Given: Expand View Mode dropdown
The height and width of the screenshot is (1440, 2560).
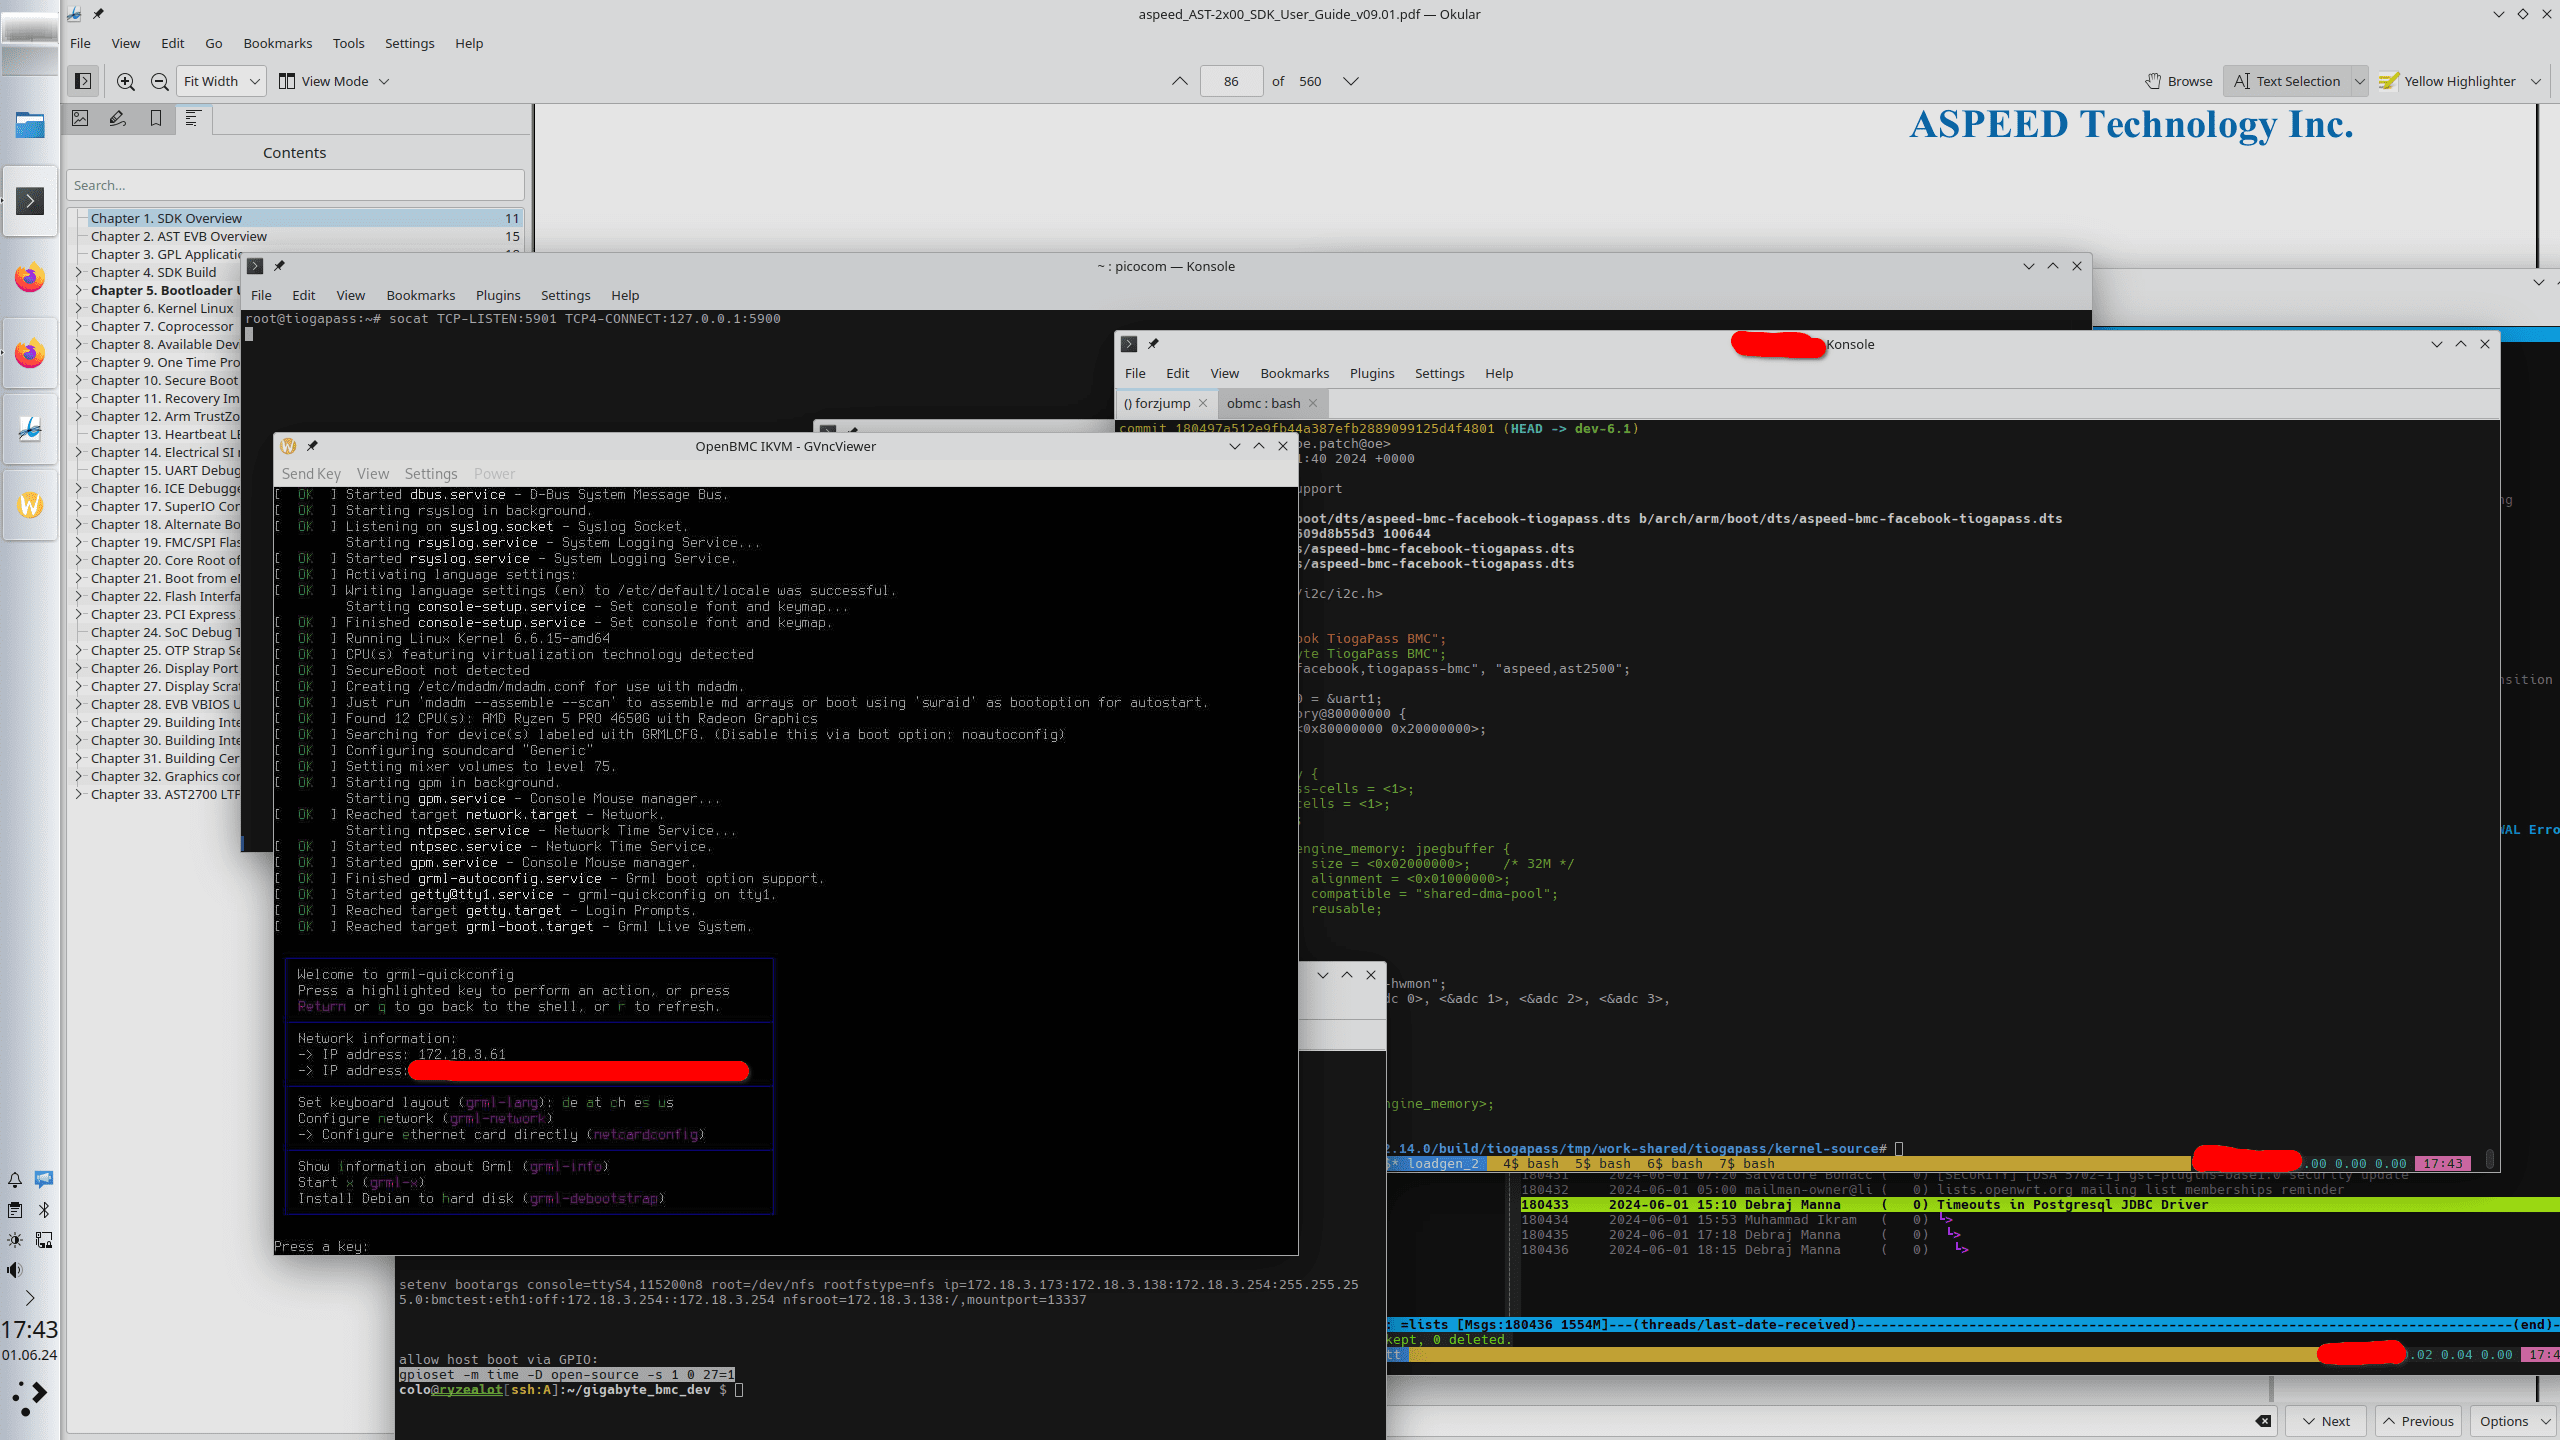Looking at the screenshot, I should [x=334, y=81].
